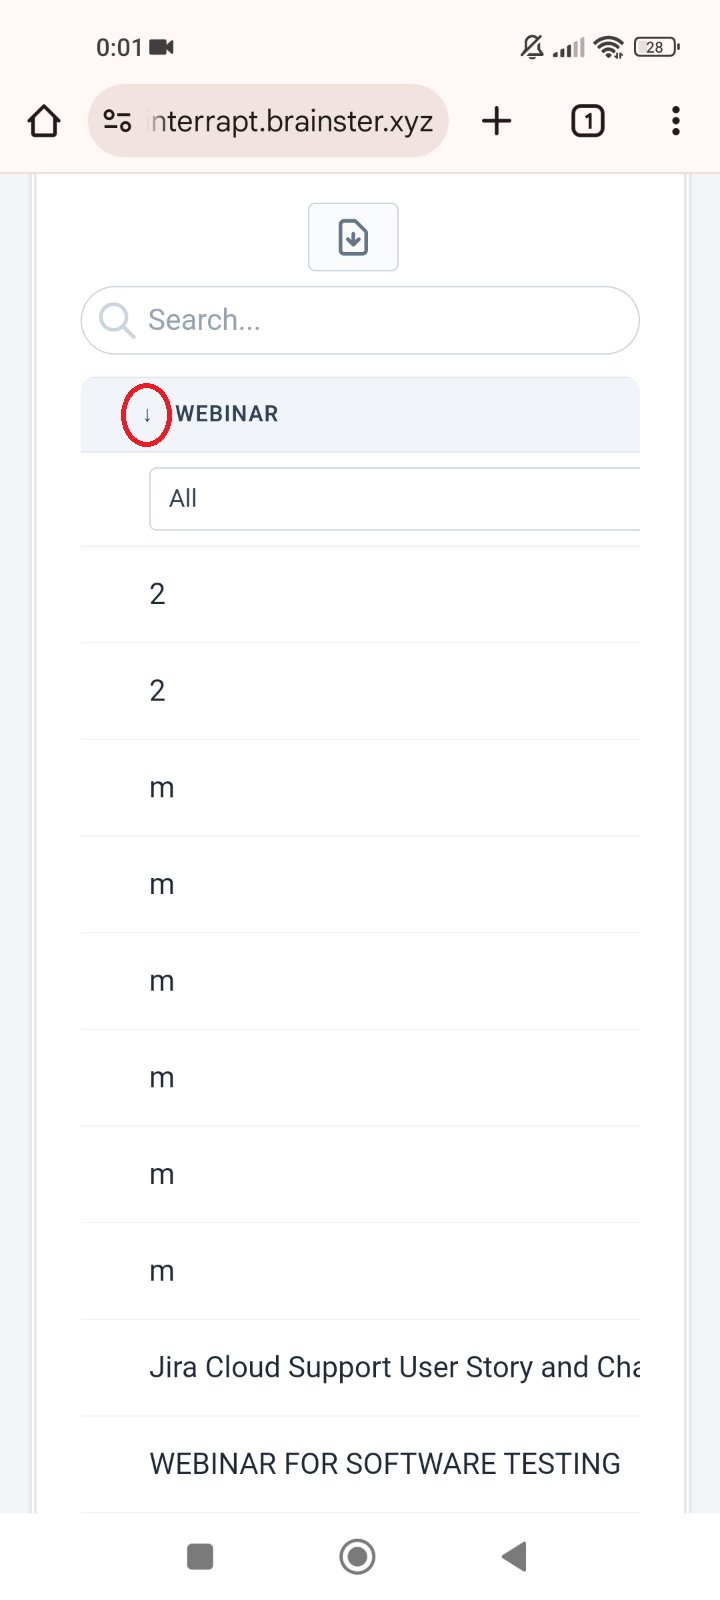The image size is (720, 1600).
Task: Select the Jira Cloud Support User Story row
Action: click(394, 1367)
